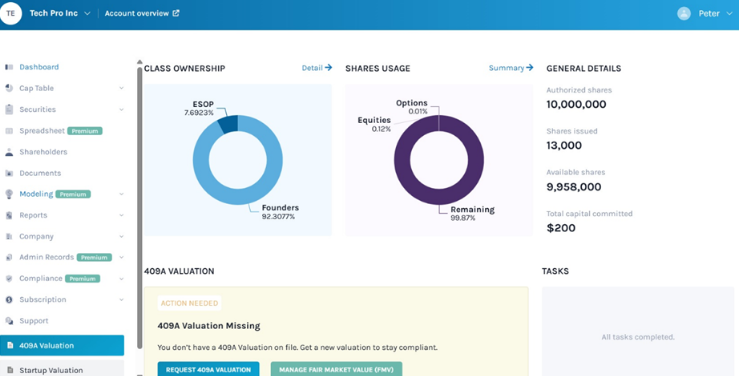Expand the Subscription submenu chevron

pyautogui.click(x=122, y=300)
